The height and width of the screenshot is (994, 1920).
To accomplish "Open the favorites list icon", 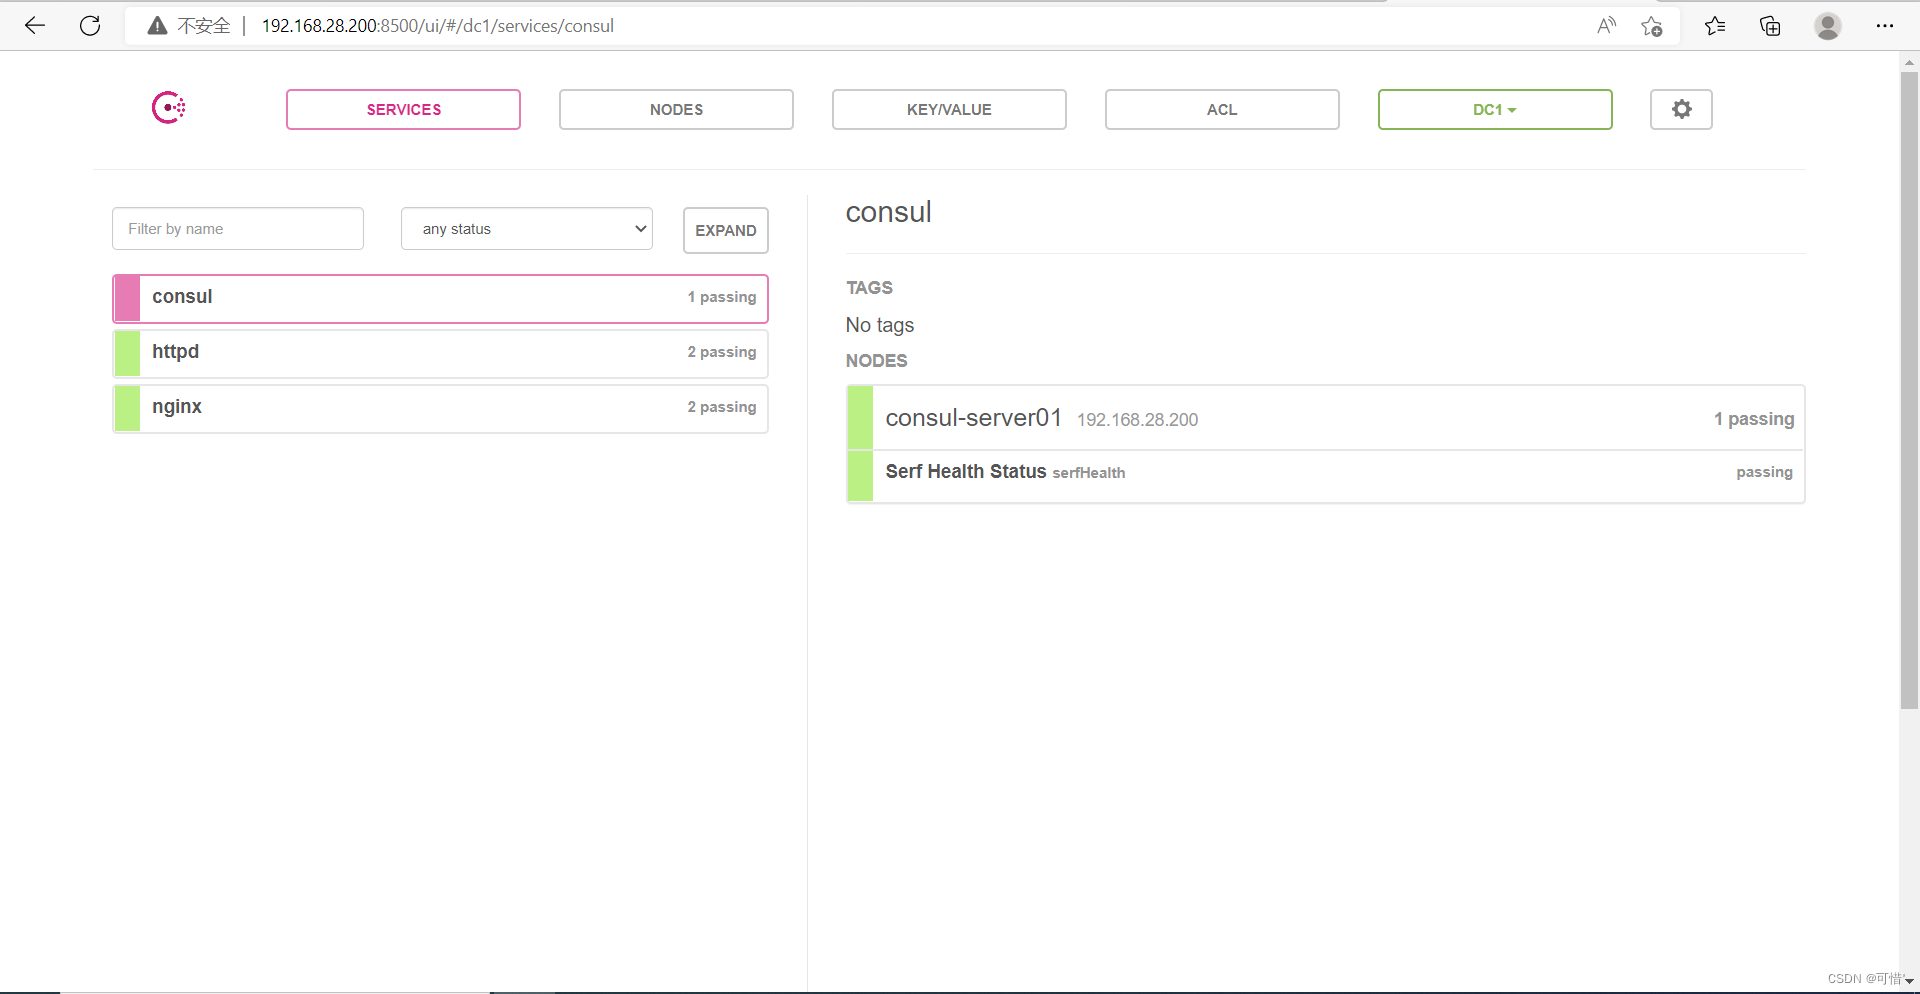I will (1715, 26).
